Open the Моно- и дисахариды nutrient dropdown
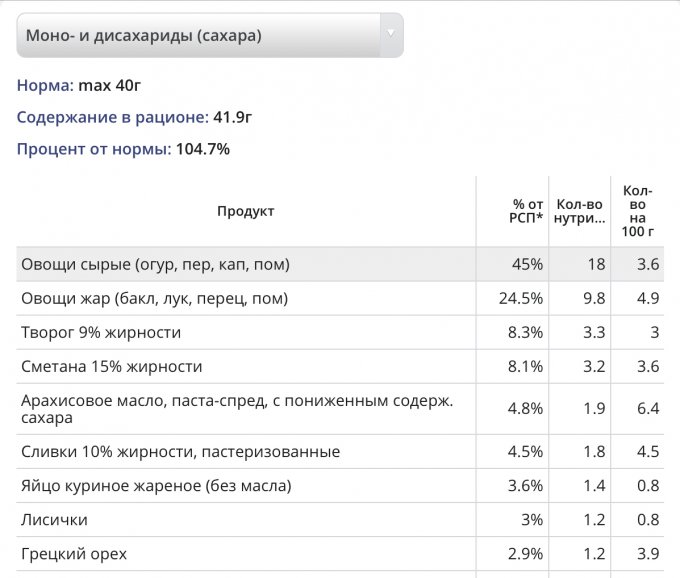 198,36
